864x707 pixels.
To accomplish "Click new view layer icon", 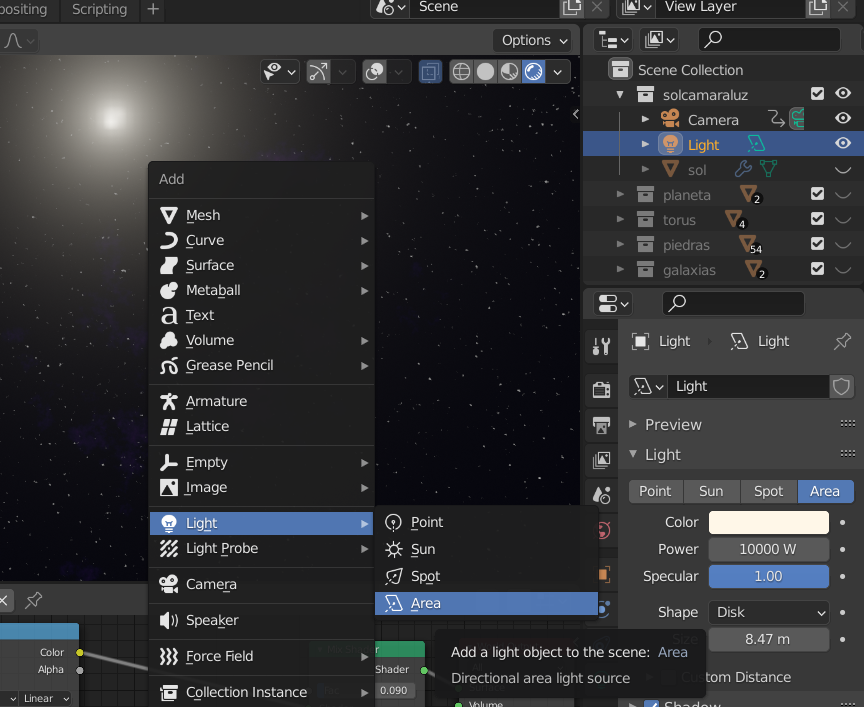I will coord(818,7).
